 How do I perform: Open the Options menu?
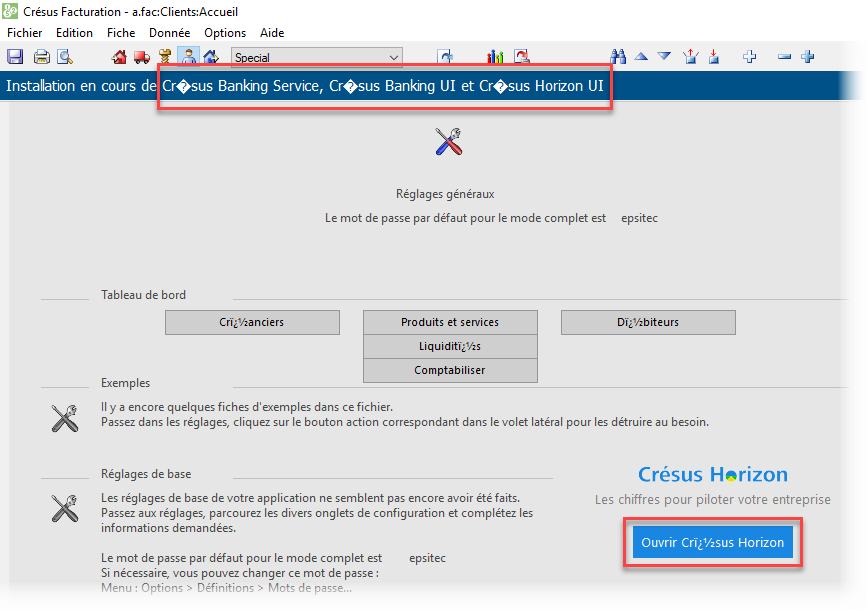click(225, 33)
